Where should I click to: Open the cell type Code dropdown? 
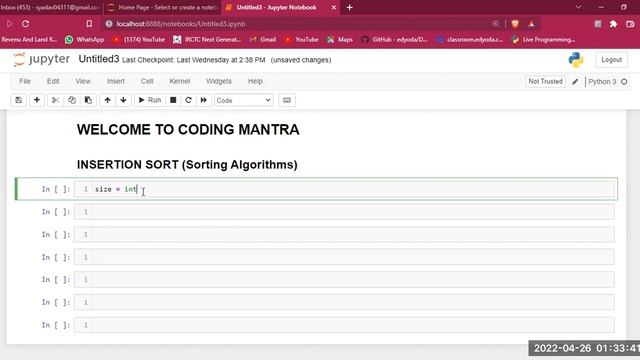tap(243, 100)
